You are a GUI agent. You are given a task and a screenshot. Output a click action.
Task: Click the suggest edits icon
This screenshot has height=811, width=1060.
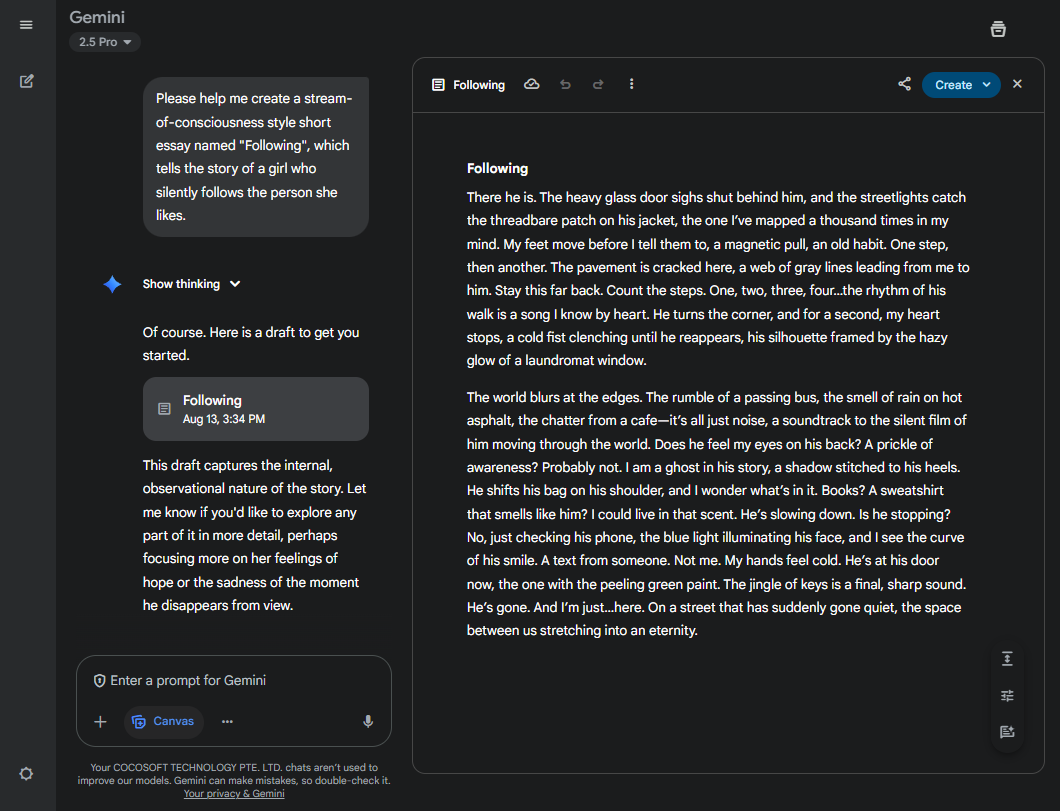(x=1007, y=732)
